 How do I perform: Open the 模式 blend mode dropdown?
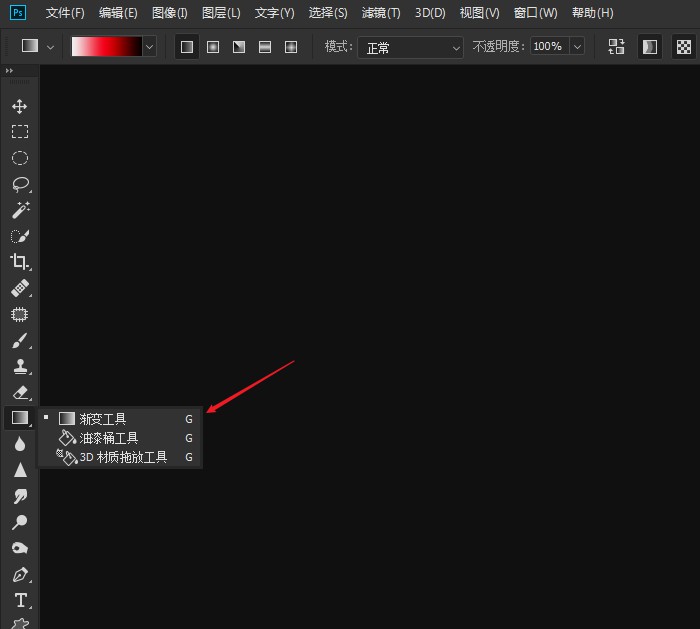click(x=410, y=47)
